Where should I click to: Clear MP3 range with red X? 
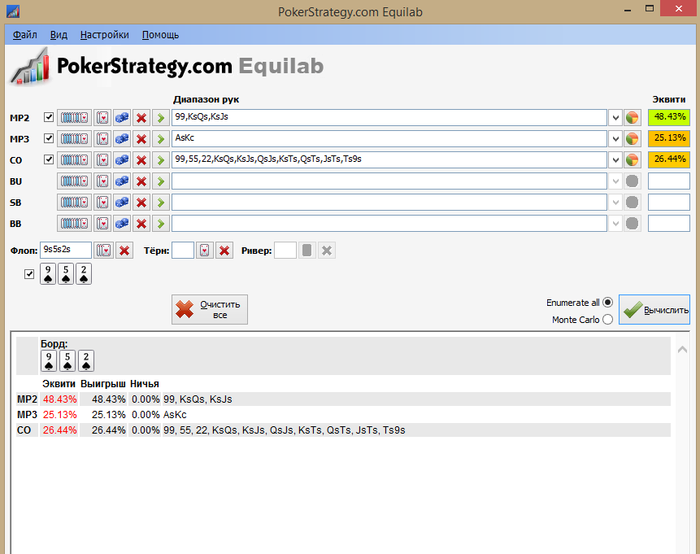(x=142, y=139)
